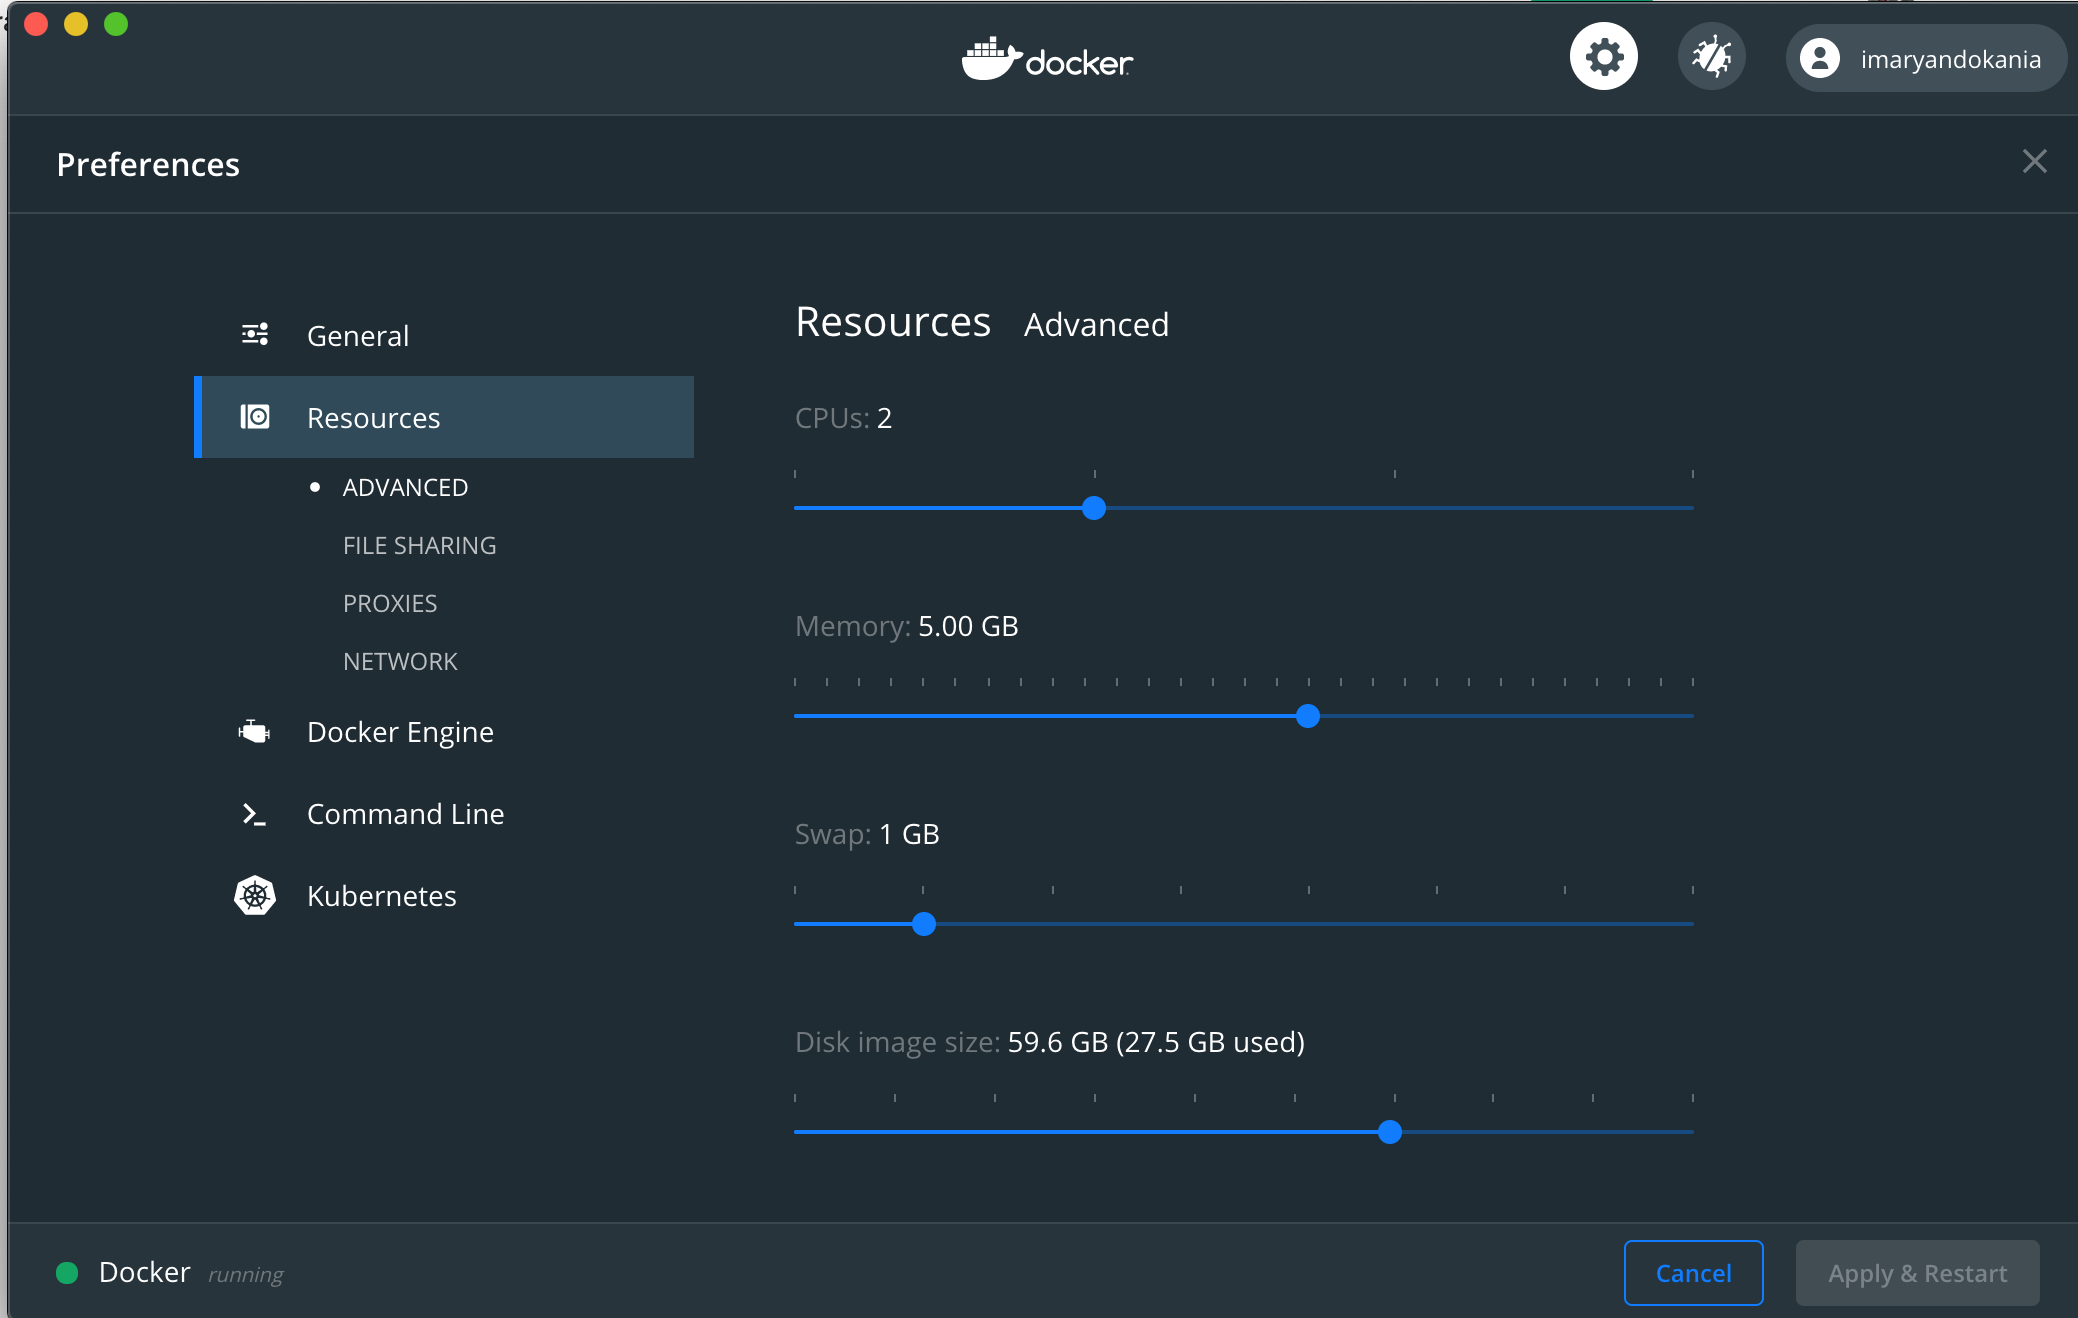Open the FILE SHARING sub-item
Viewport: 2078px width, 1318px height.
pyautogui.click(x=419, y=545)
